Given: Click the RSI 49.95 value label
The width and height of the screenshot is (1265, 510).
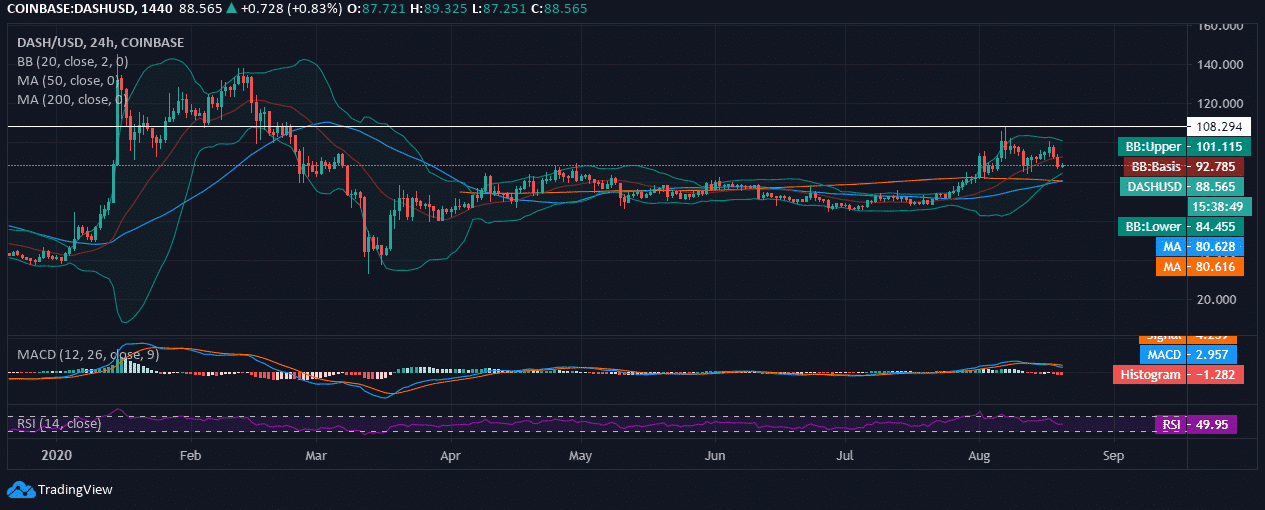Looking at the screenshot, I should (1196, 425).
